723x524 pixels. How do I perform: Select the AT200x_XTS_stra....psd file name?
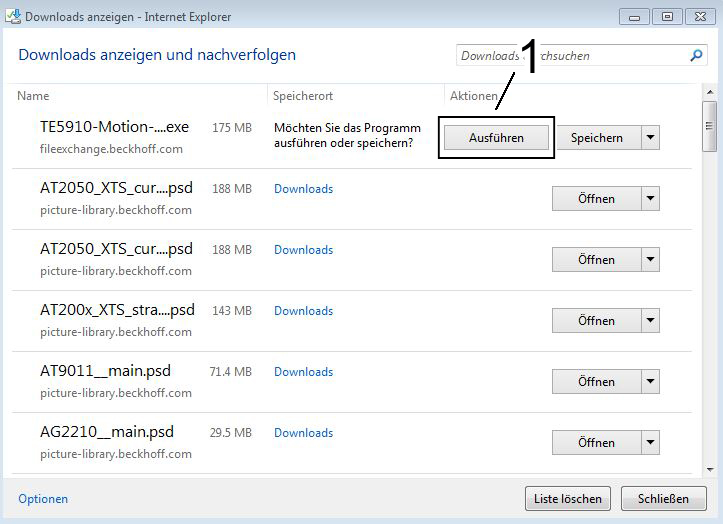point(117,310)
